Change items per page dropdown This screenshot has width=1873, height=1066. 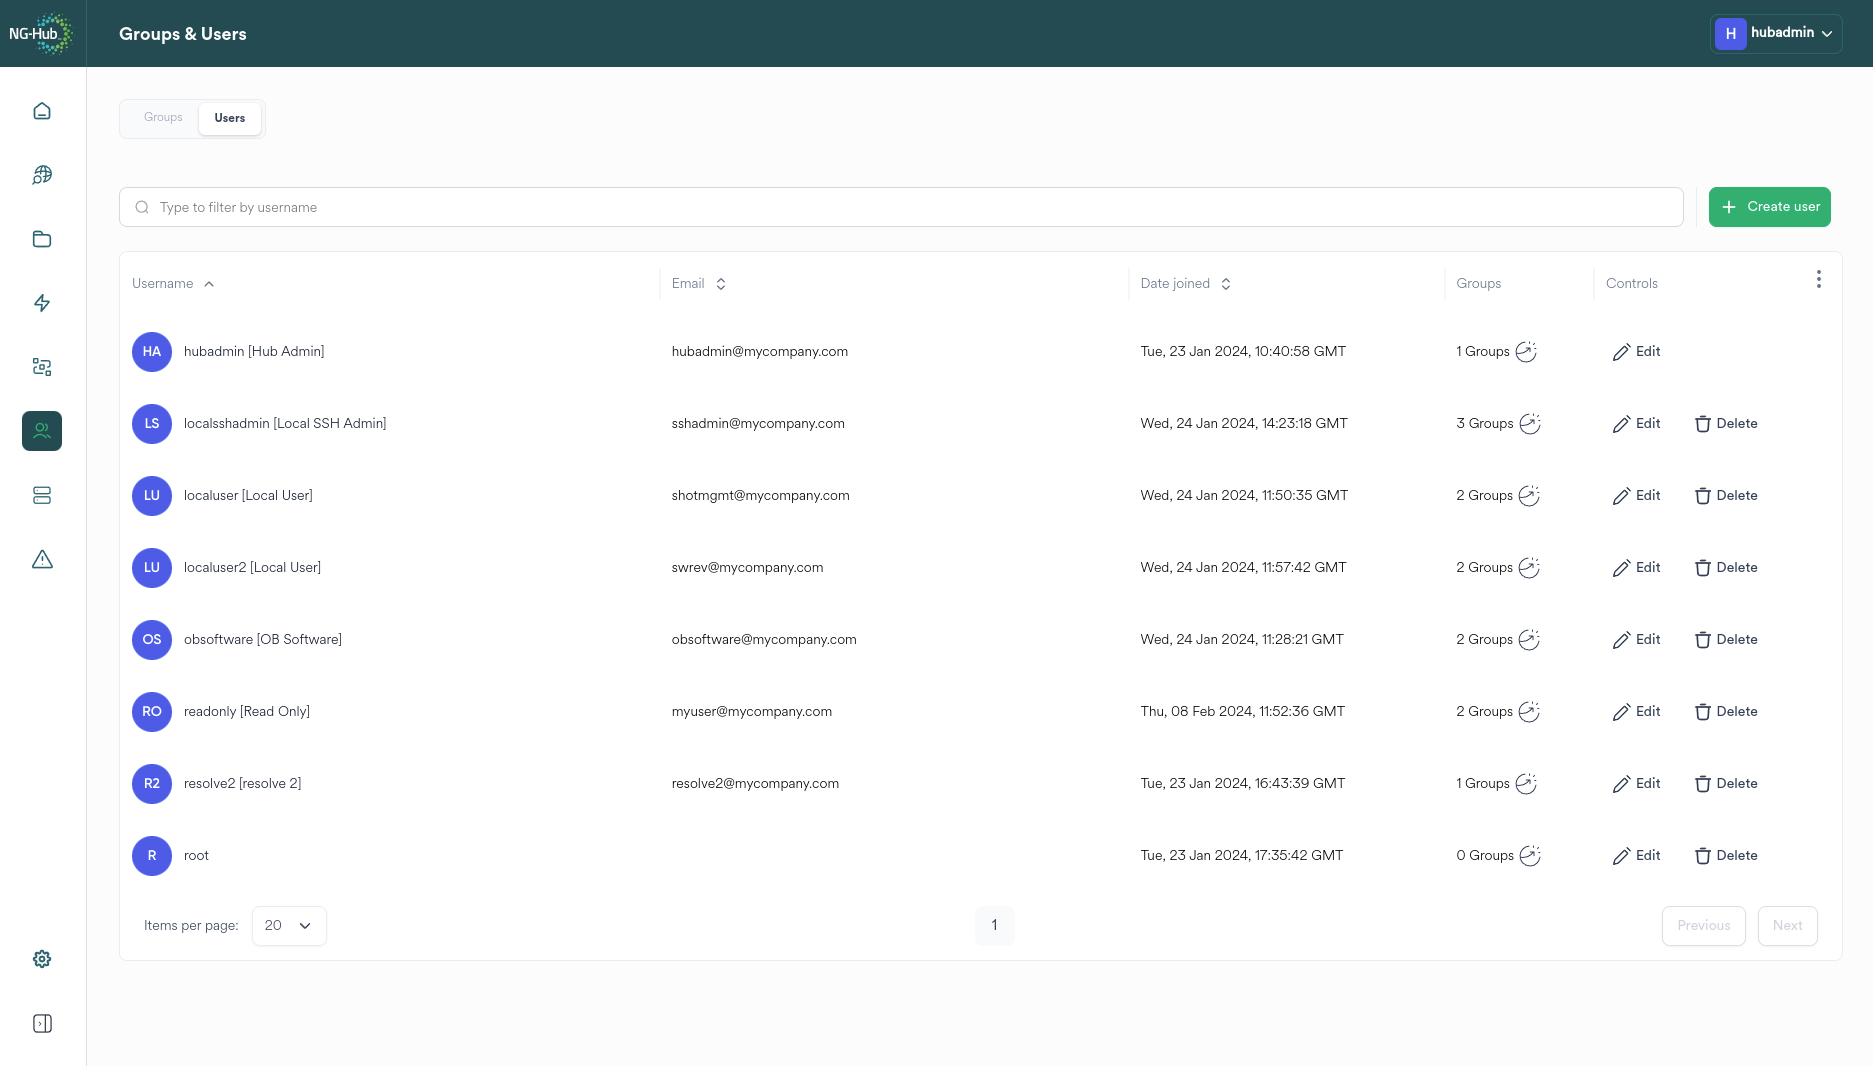[x=288, y=925]
